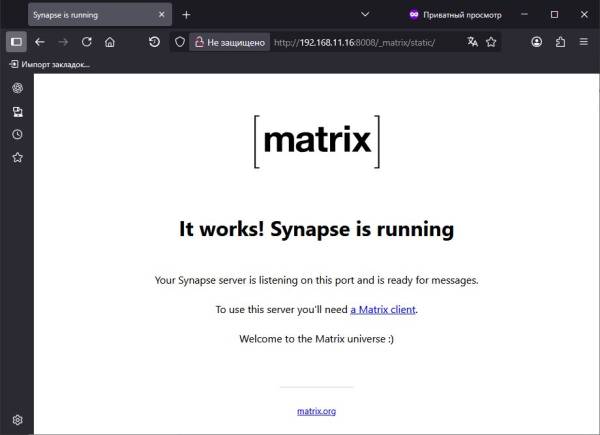
Task: Follow the 'a Matrix client' link
Action: [x=383, y=310]
